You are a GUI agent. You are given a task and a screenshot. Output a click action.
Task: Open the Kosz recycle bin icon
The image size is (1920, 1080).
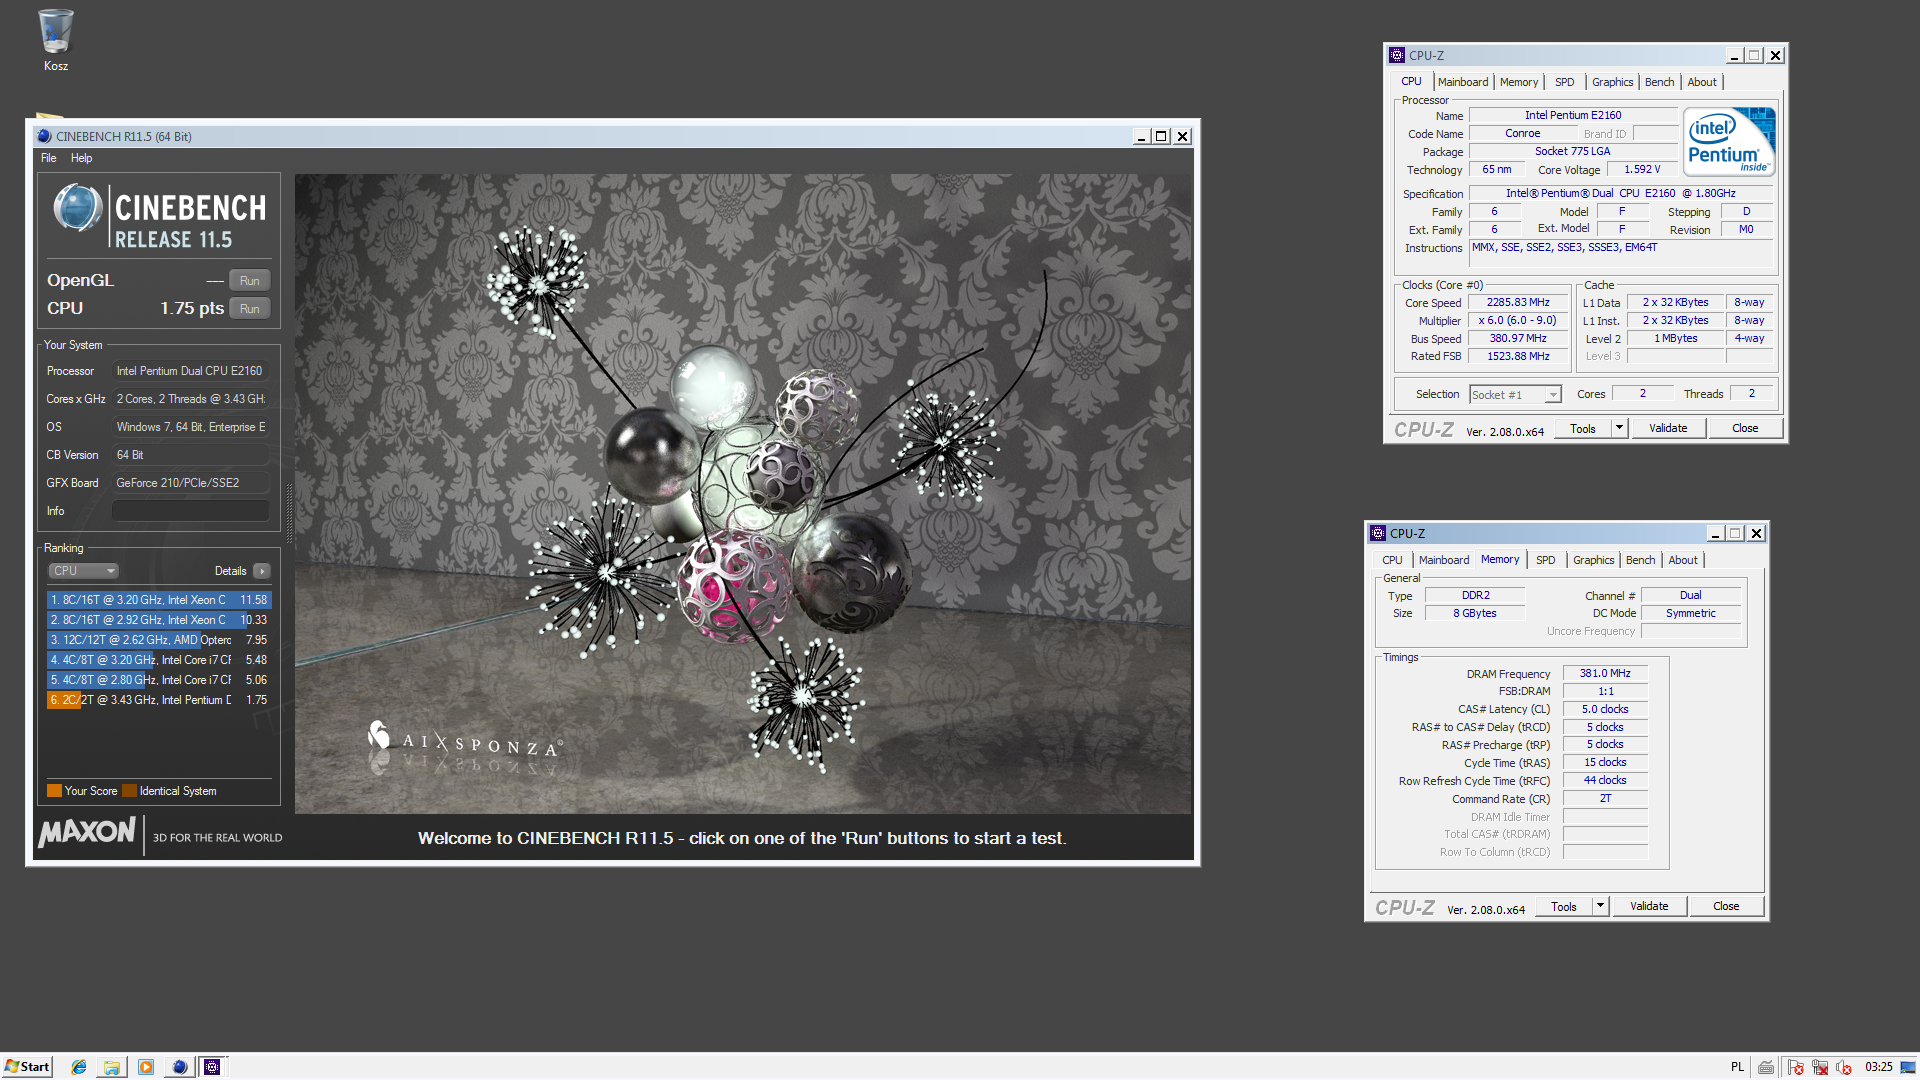(55, 40)
